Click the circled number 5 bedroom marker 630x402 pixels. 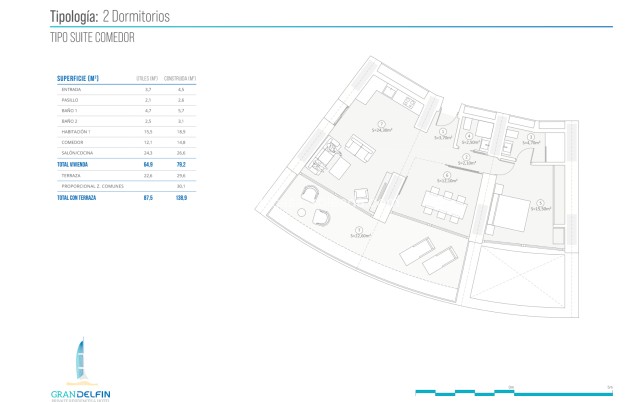(x=540, y=203)
